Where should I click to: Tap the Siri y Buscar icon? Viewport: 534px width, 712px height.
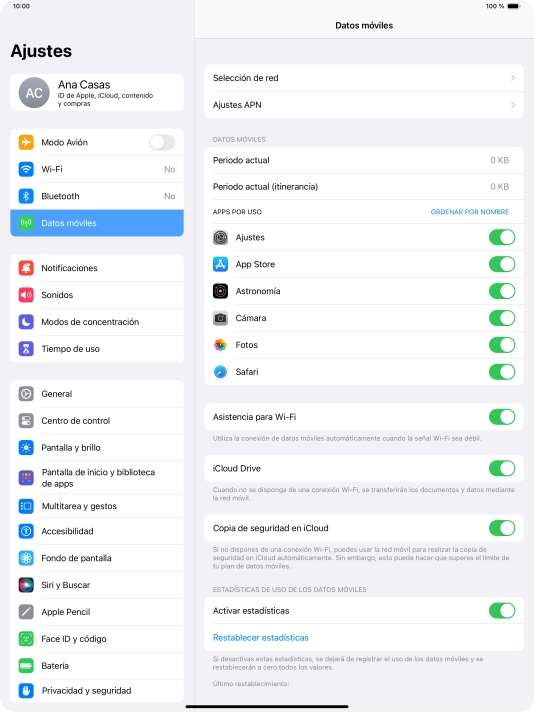click(26, 585)
